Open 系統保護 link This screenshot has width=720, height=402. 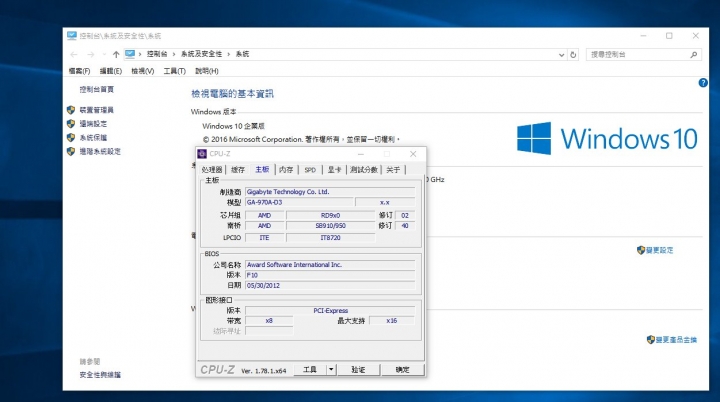[x=93, y=137]
